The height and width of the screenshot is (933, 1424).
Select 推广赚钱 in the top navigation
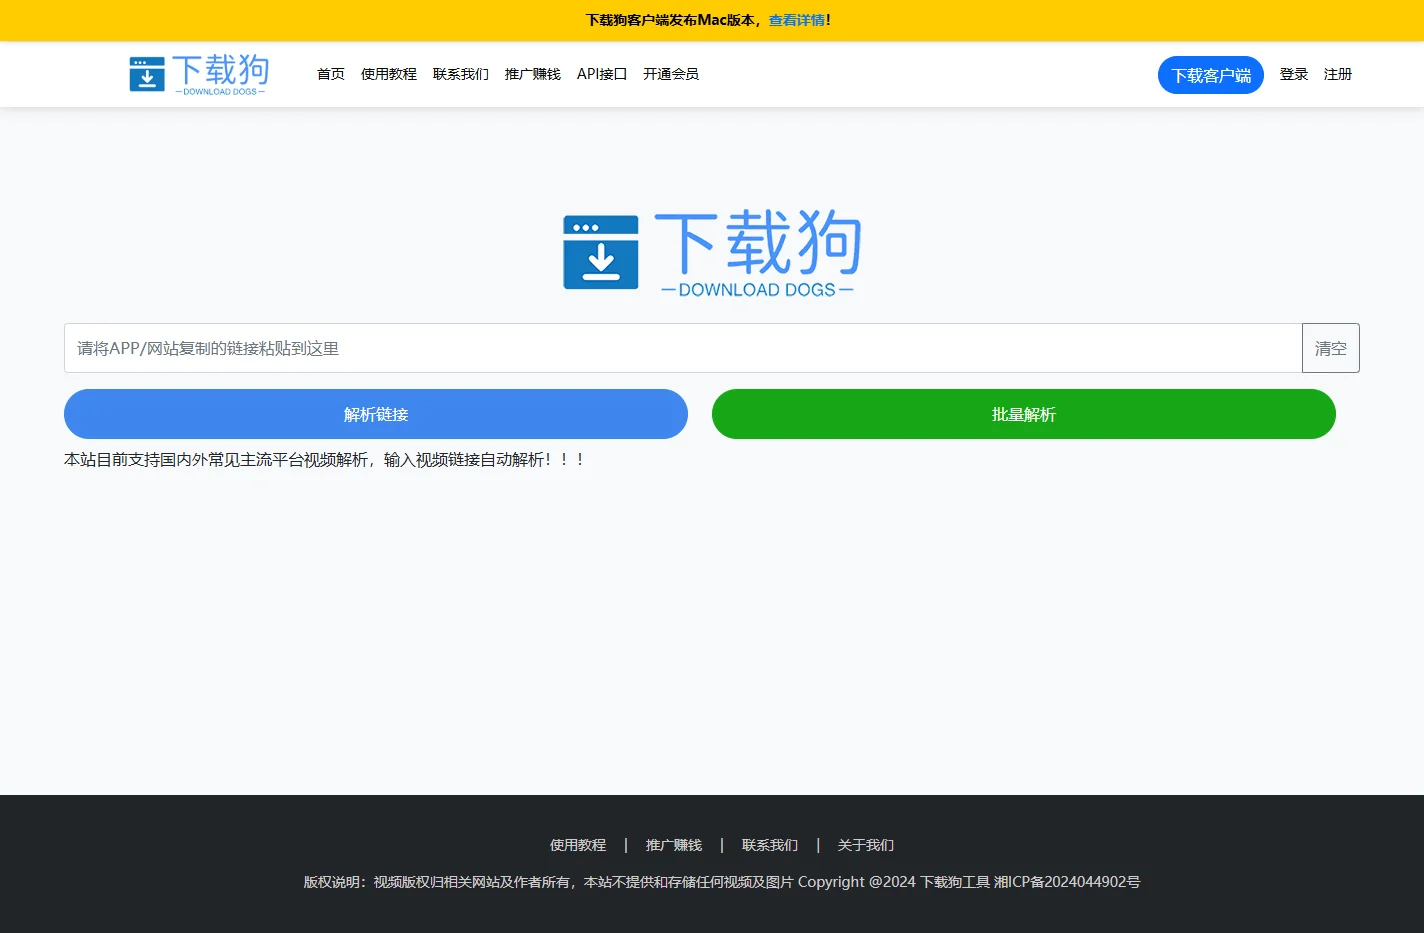pyautogui.click(x=533, y=74)
